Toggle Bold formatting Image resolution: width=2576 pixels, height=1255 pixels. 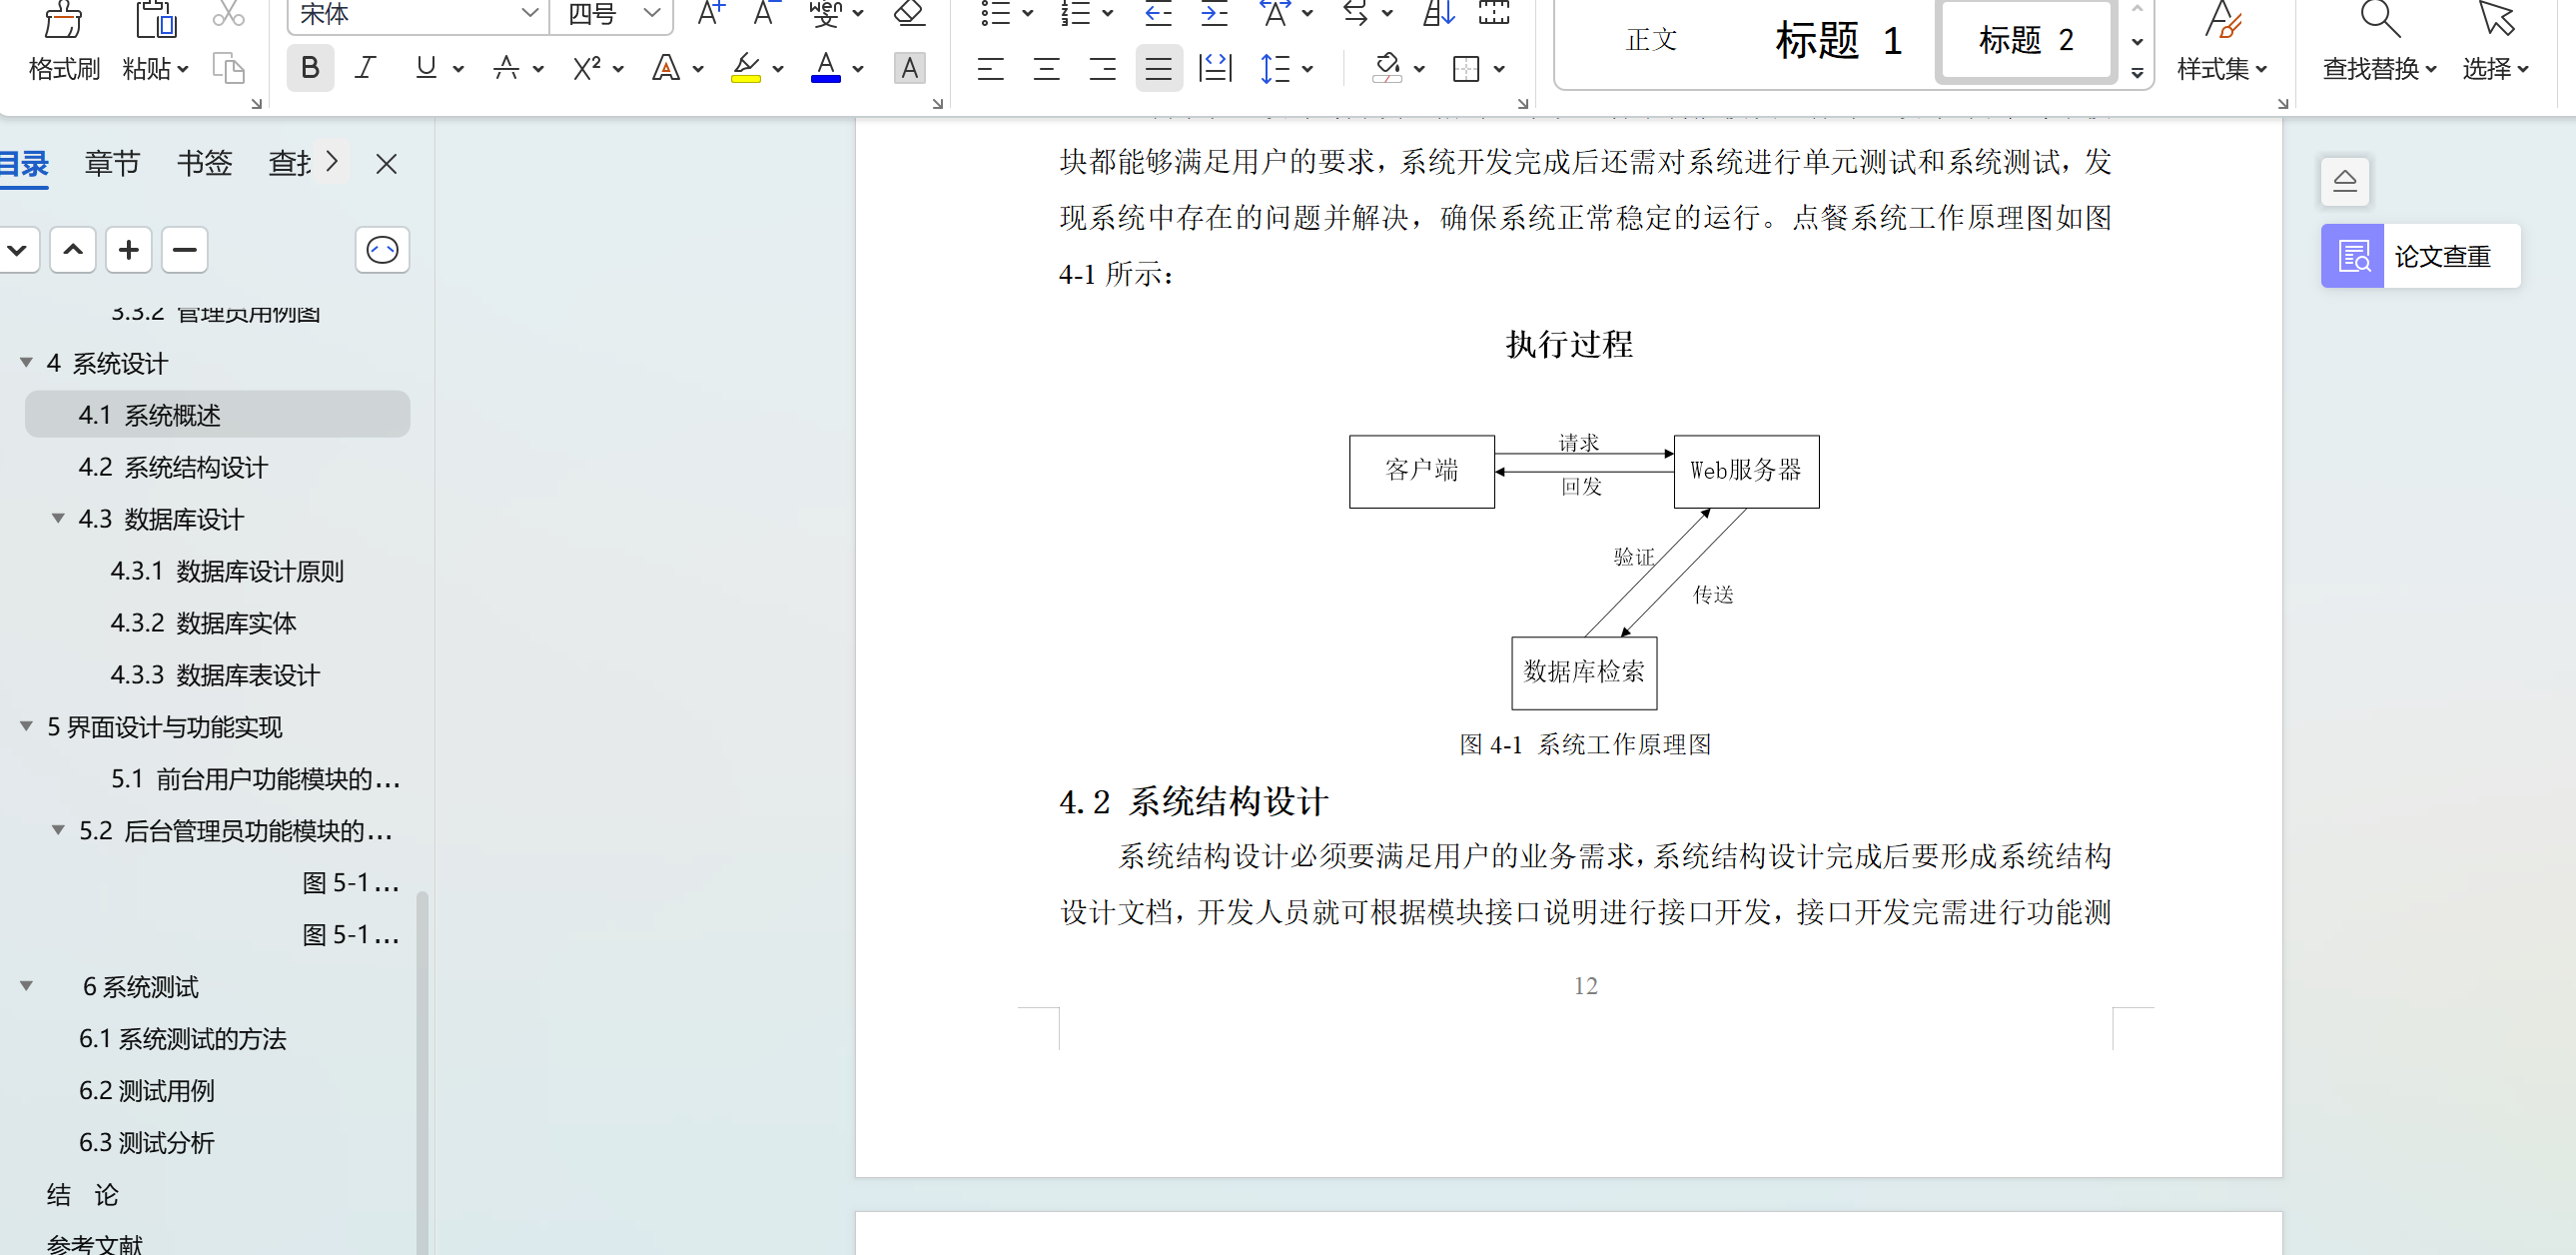(x=310, y=68)
